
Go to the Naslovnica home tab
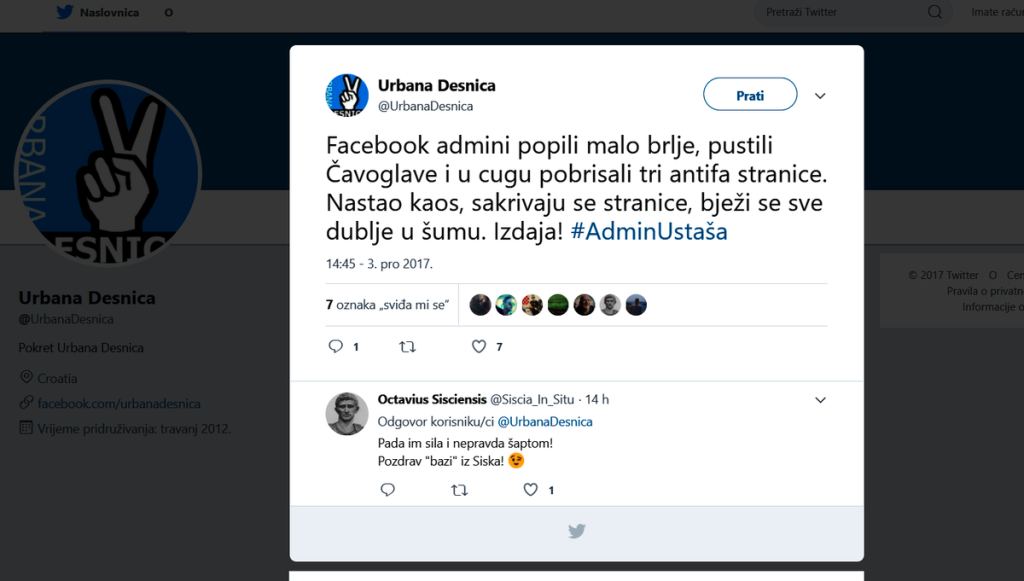pyautogui.click(x=98, y=13)
